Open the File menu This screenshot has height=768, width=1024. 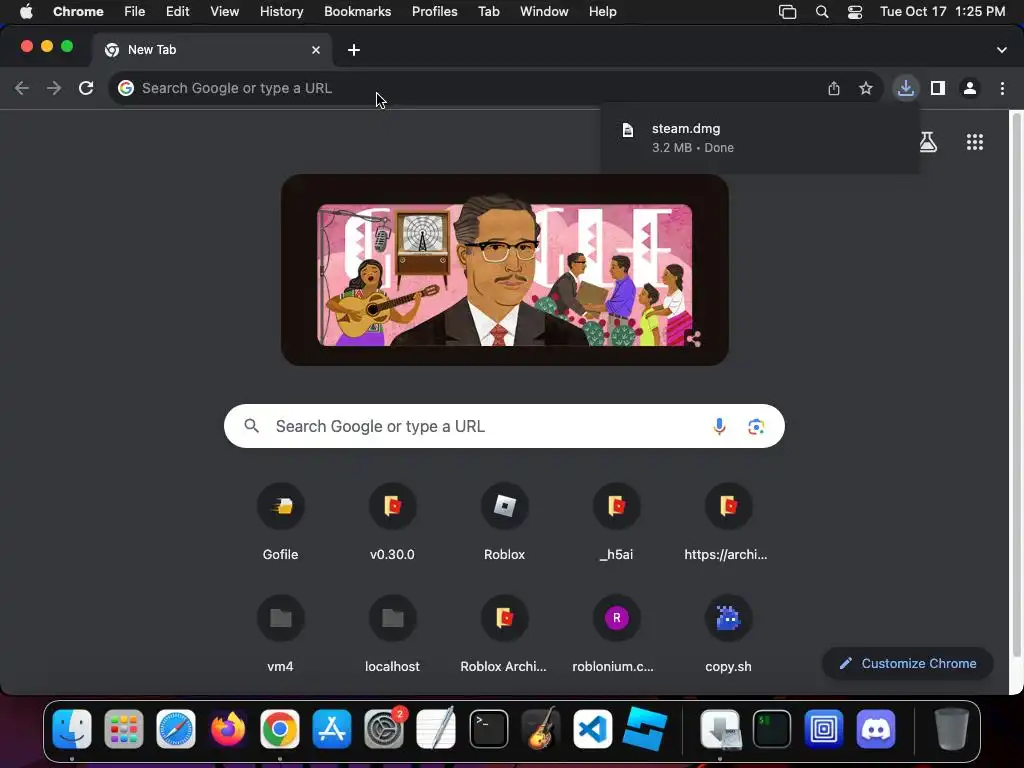tap(135, 12)
